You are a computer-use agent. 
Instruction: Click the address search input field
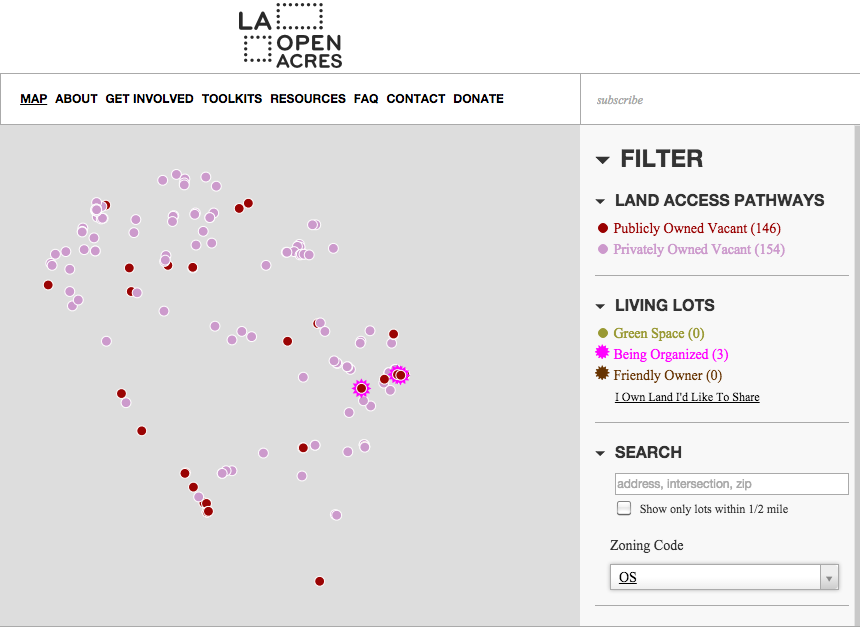(x=731, y=484)
